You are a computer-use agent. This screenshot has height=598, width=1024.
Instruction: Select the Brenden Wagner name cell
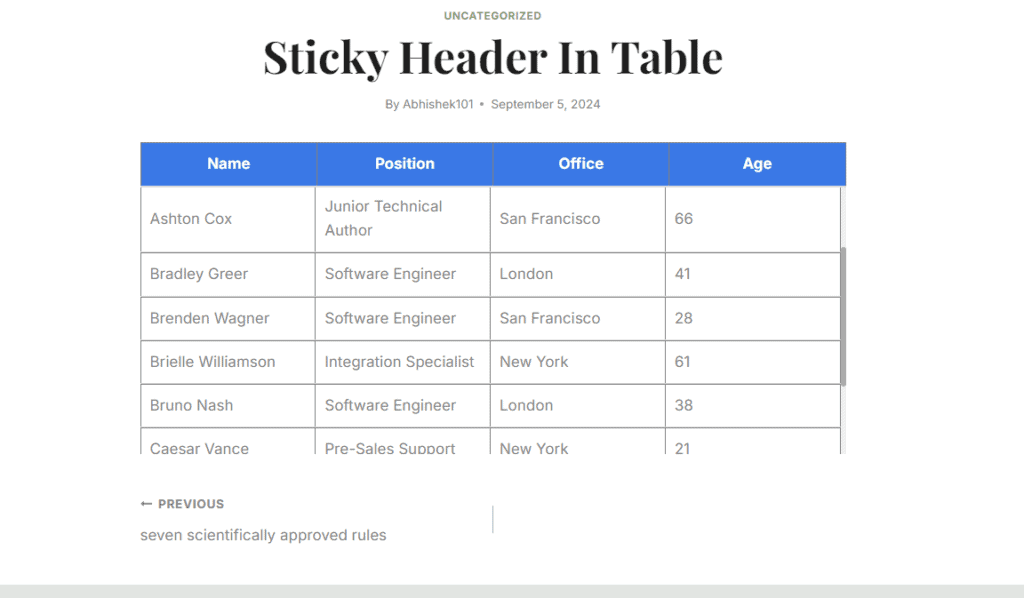click(x=228, y=319)
